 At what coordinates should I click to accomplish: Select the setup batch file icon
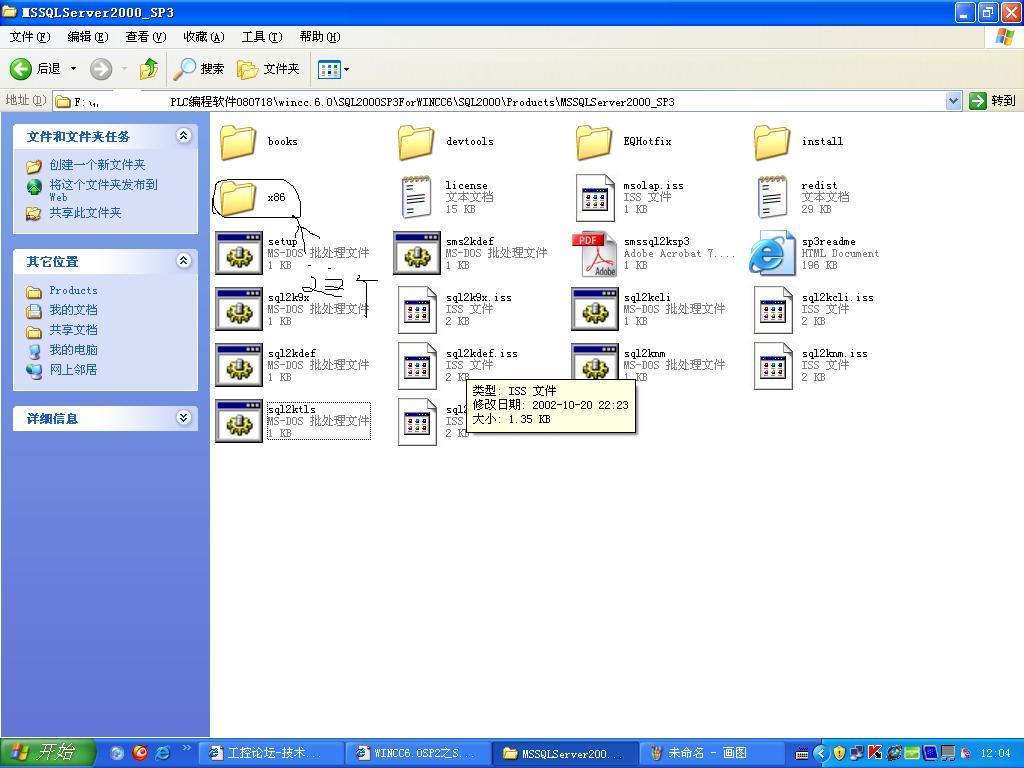239,253
